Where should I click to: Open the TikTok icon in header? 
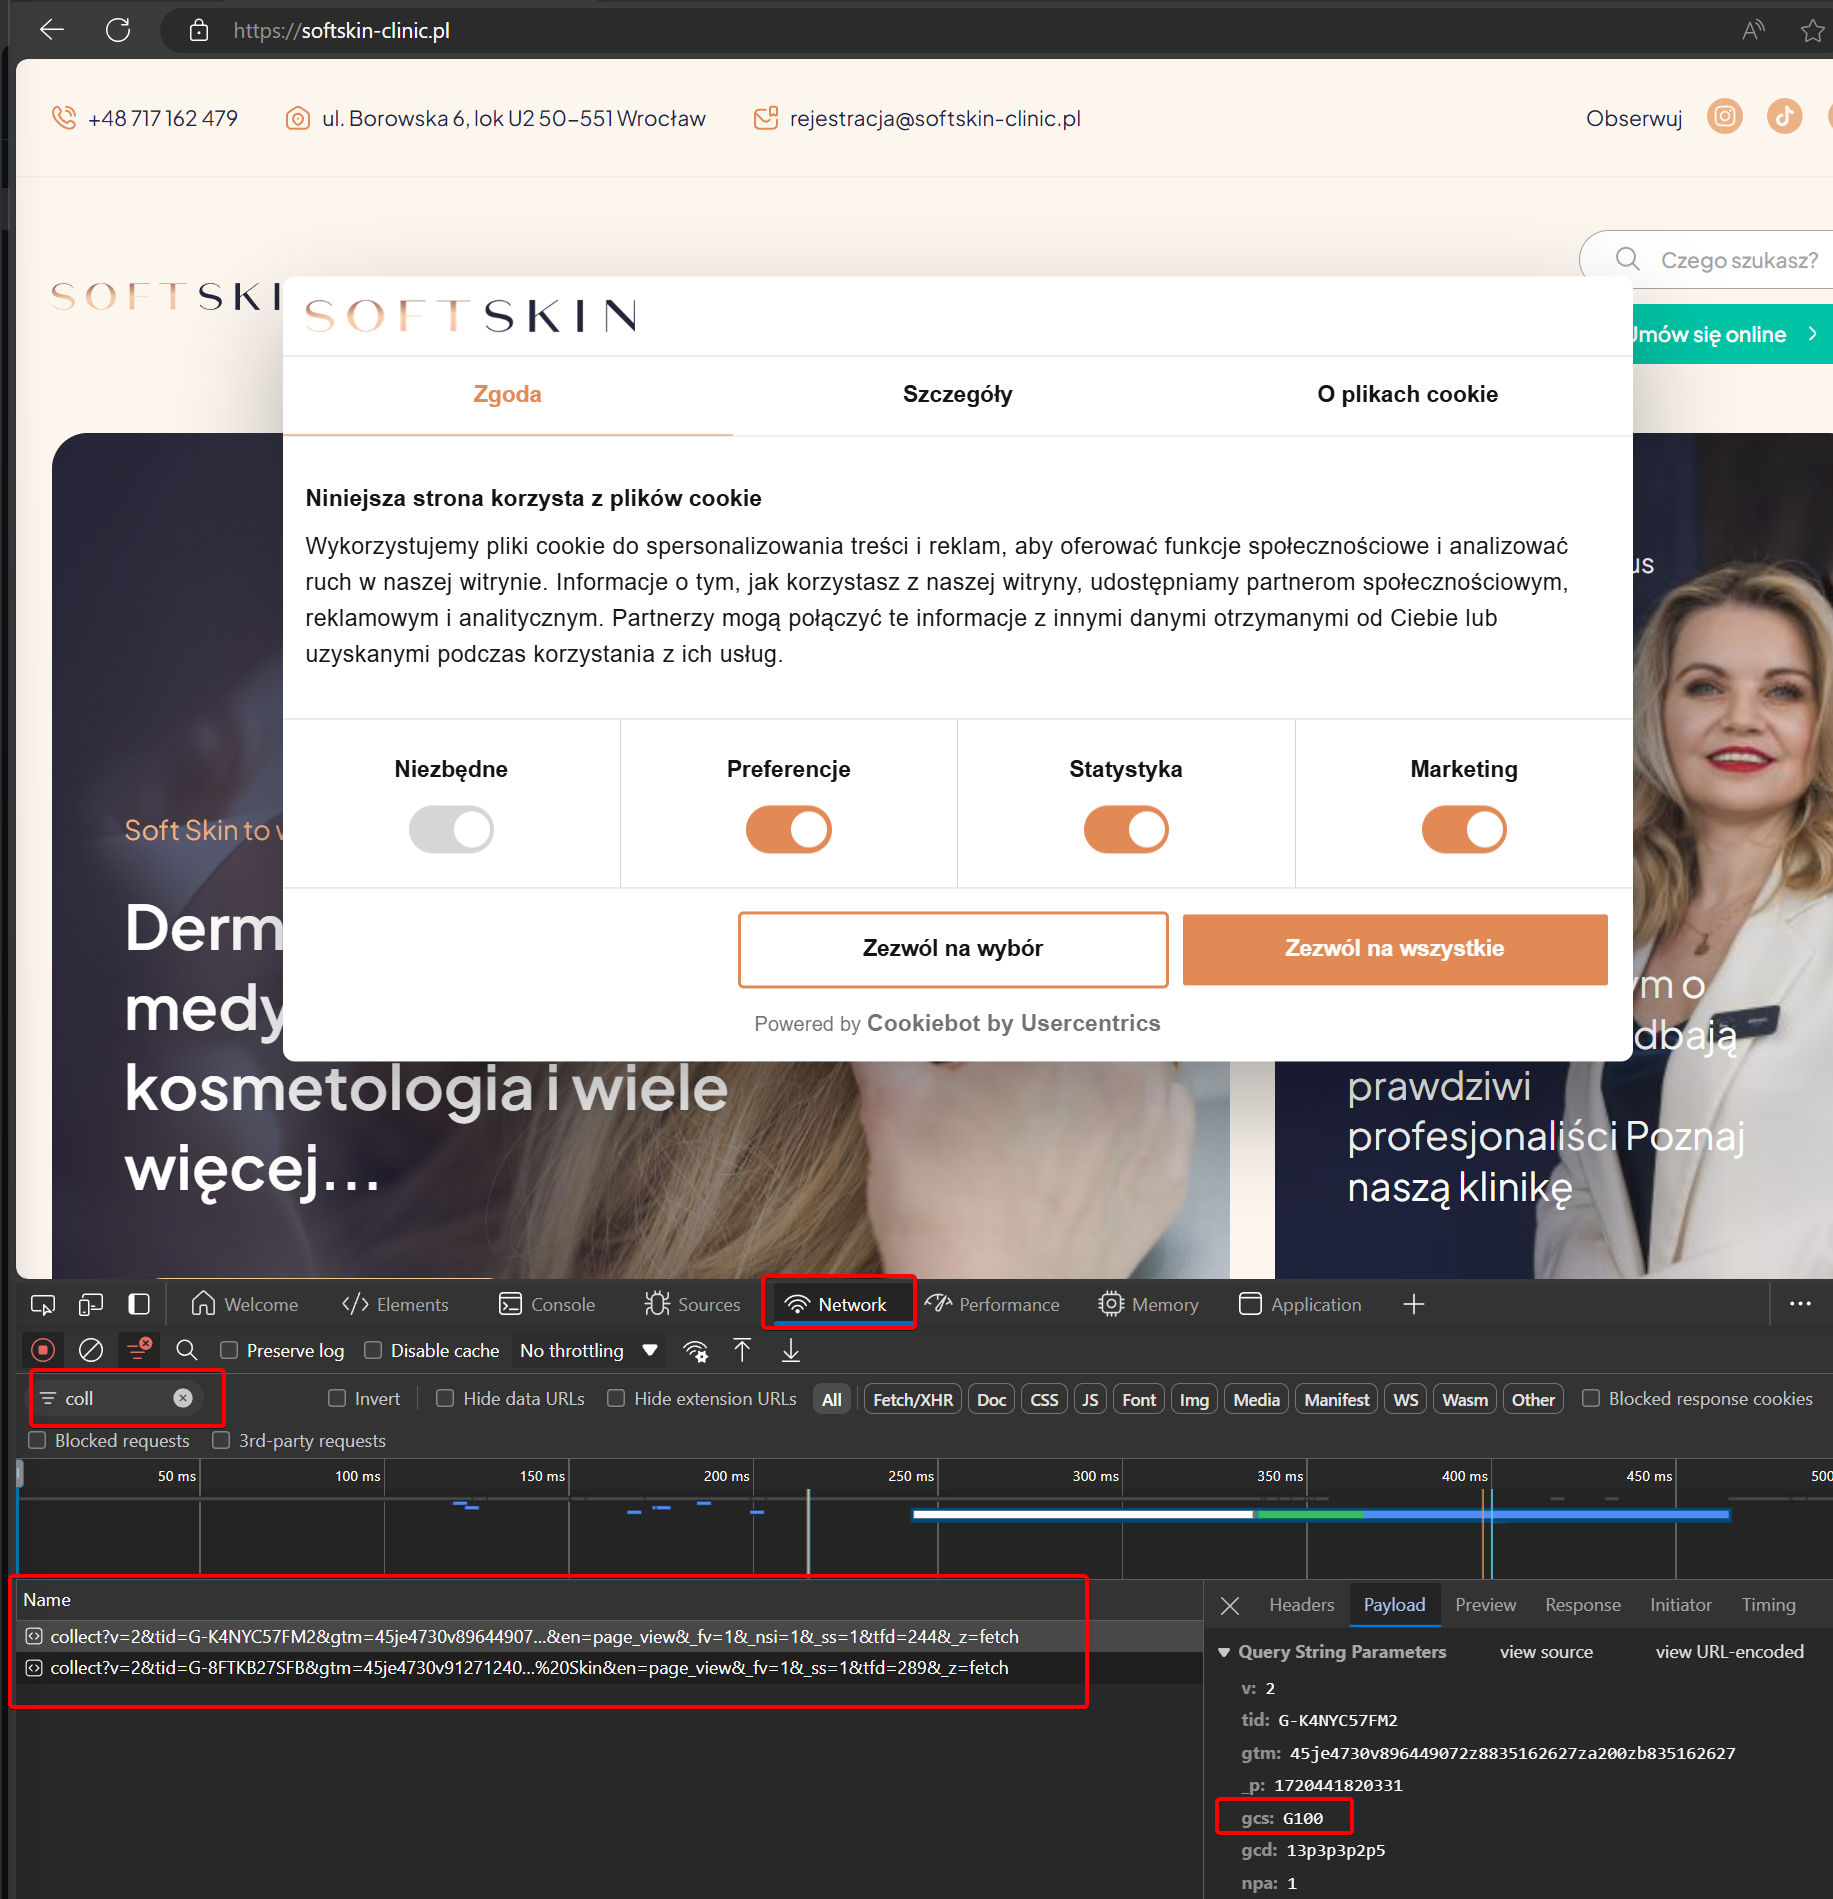coord(1785,117)
